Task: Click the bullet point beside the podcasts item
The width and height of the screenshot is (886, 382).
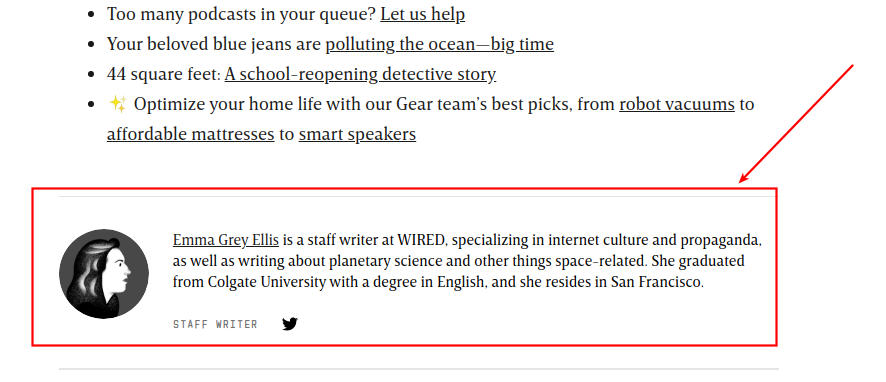Action: click(92, 15)
